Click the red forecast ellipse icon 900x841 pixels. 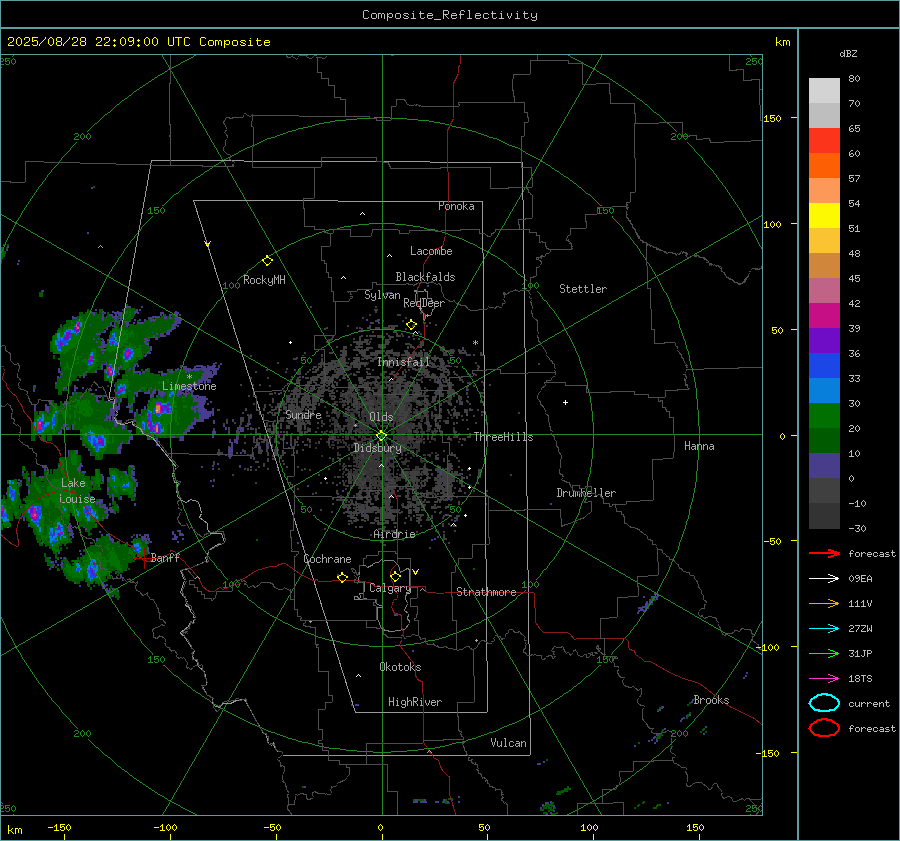click(824, 728)
